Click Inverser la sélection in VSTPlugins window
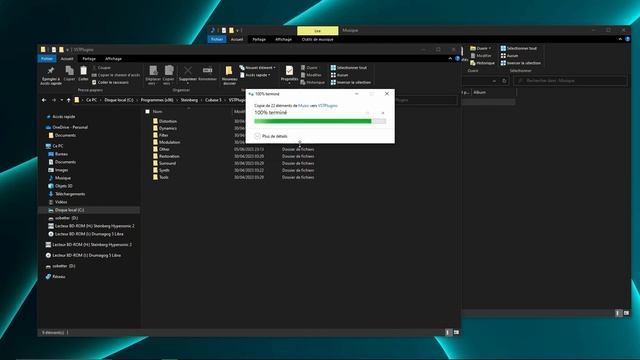 (351, 82)
